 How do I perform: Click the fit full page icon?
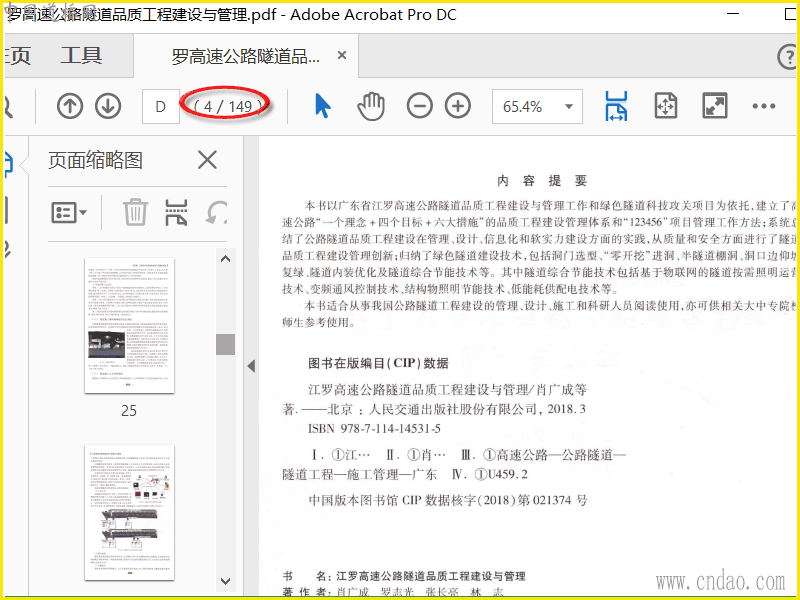(666, 106)
